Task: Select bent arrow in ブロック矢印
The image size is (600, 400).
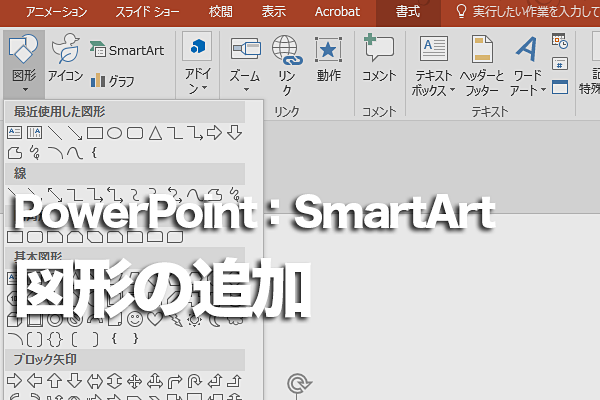Action: pyautogui.click(x=175, y=381)
